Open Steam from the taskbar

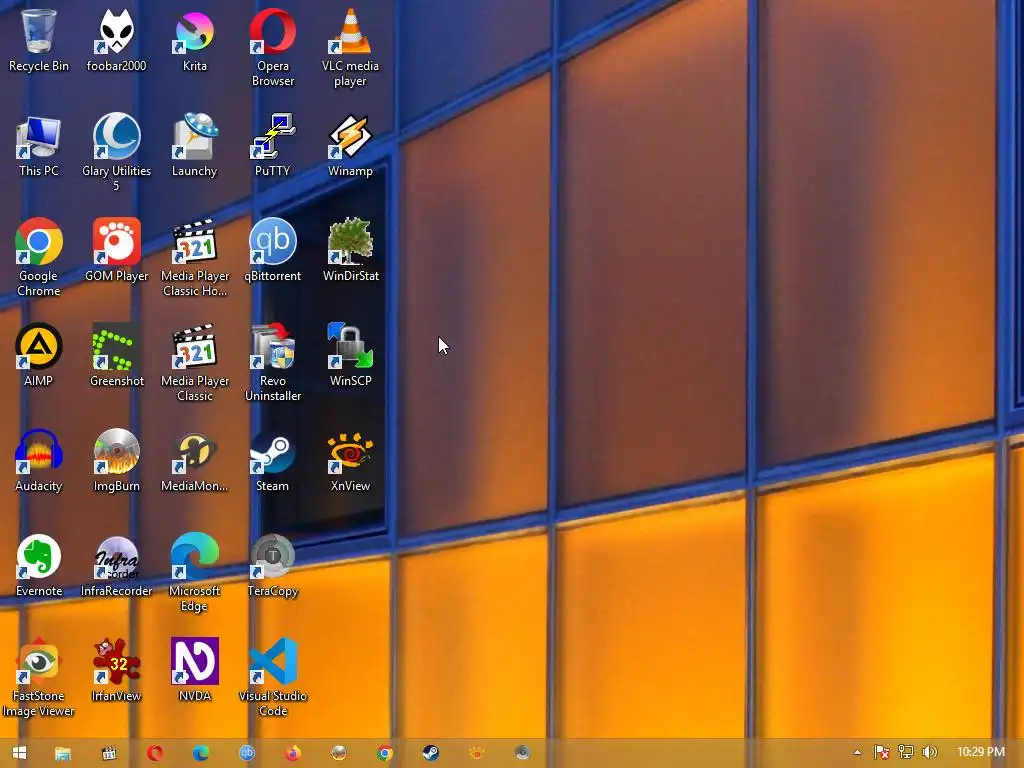coord(430,753)
